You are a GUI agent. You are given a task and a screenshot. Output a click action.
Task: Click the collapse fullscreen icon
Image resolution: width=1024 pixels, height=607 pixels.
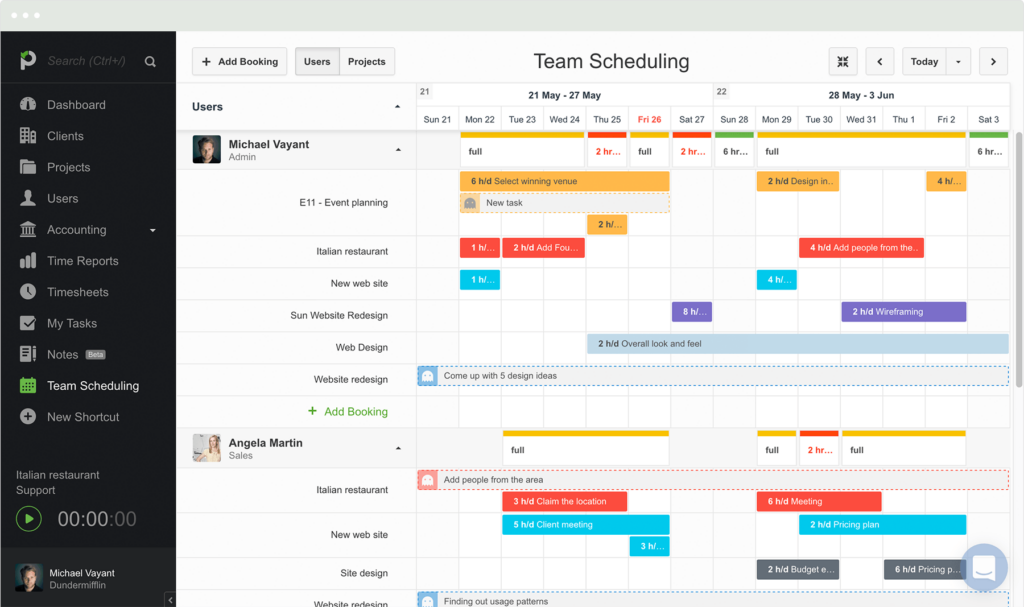pyautogui.click(x=842, y=61)
